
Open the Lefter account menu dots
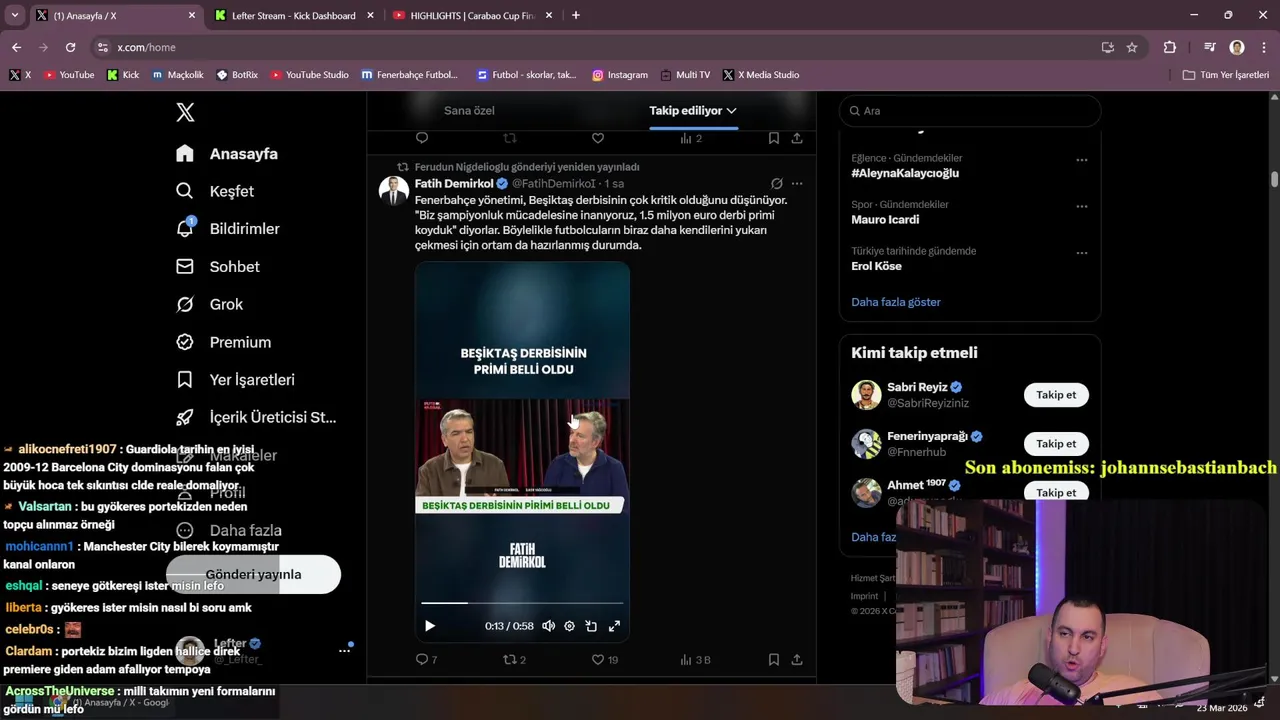[344, 651]
